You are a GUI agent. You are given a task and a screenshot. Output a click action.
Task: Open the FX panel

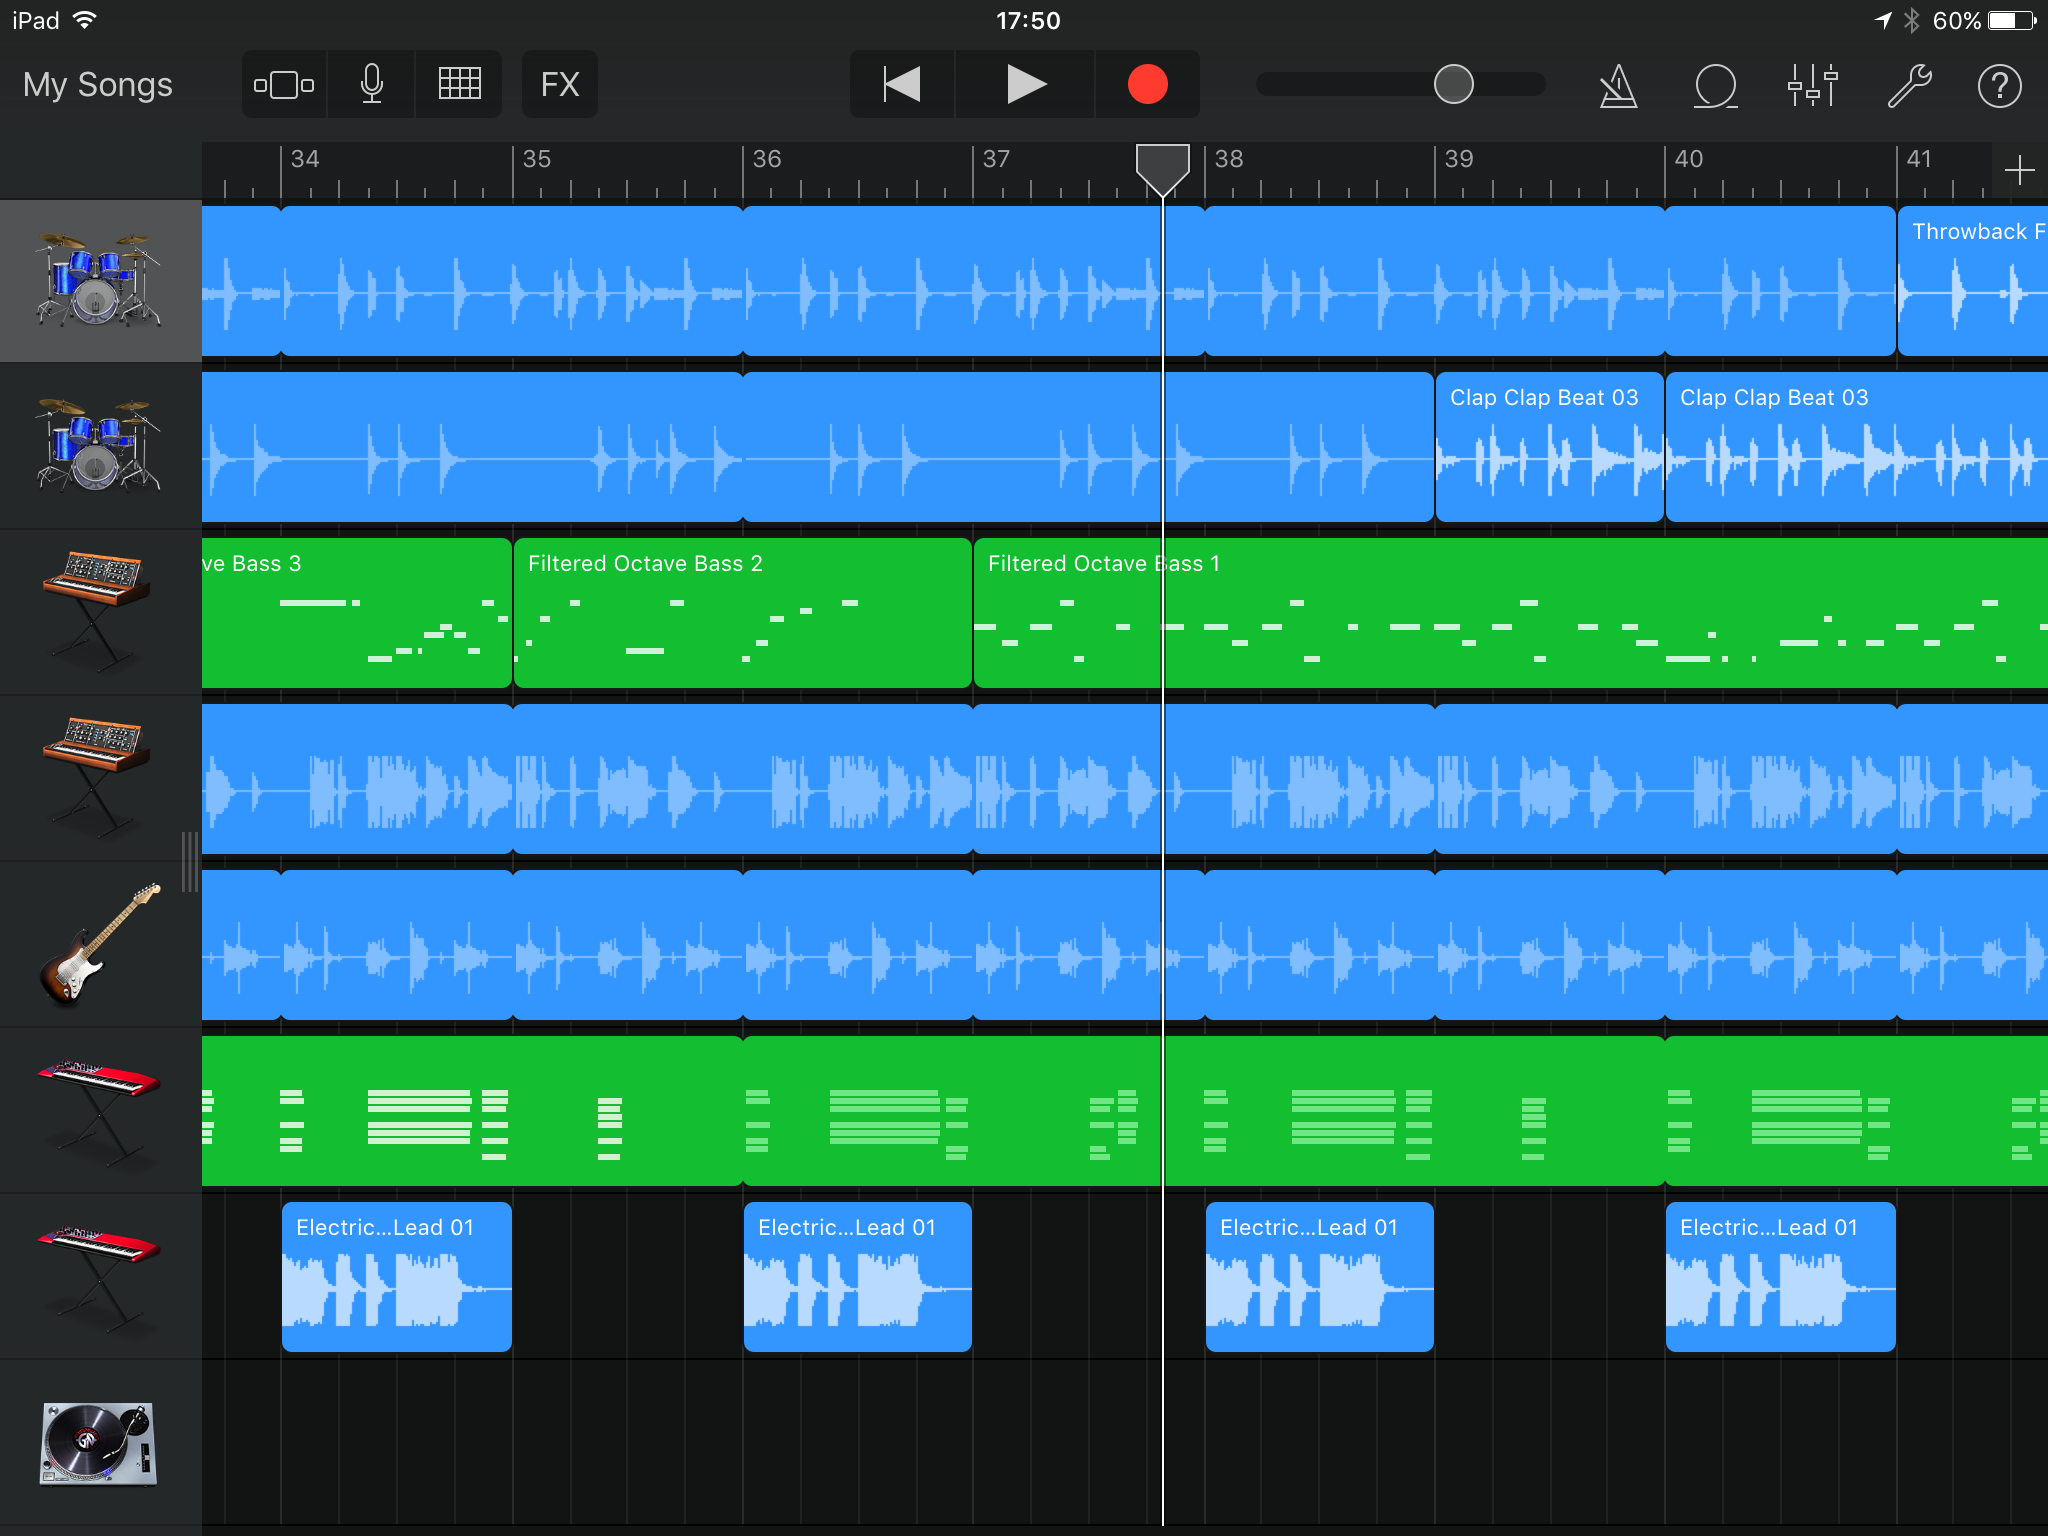point(560,85)
